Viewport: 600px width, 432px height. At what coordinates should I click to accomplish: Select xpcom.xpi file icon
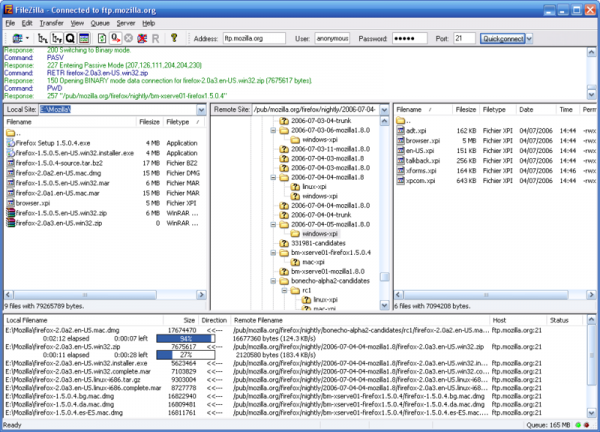pyautogui.click(x=401, y=180)
